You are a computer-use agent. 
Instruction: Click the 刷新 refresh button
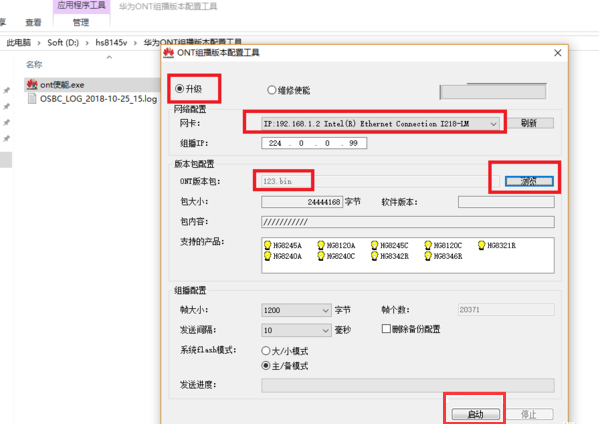point(529,123)
